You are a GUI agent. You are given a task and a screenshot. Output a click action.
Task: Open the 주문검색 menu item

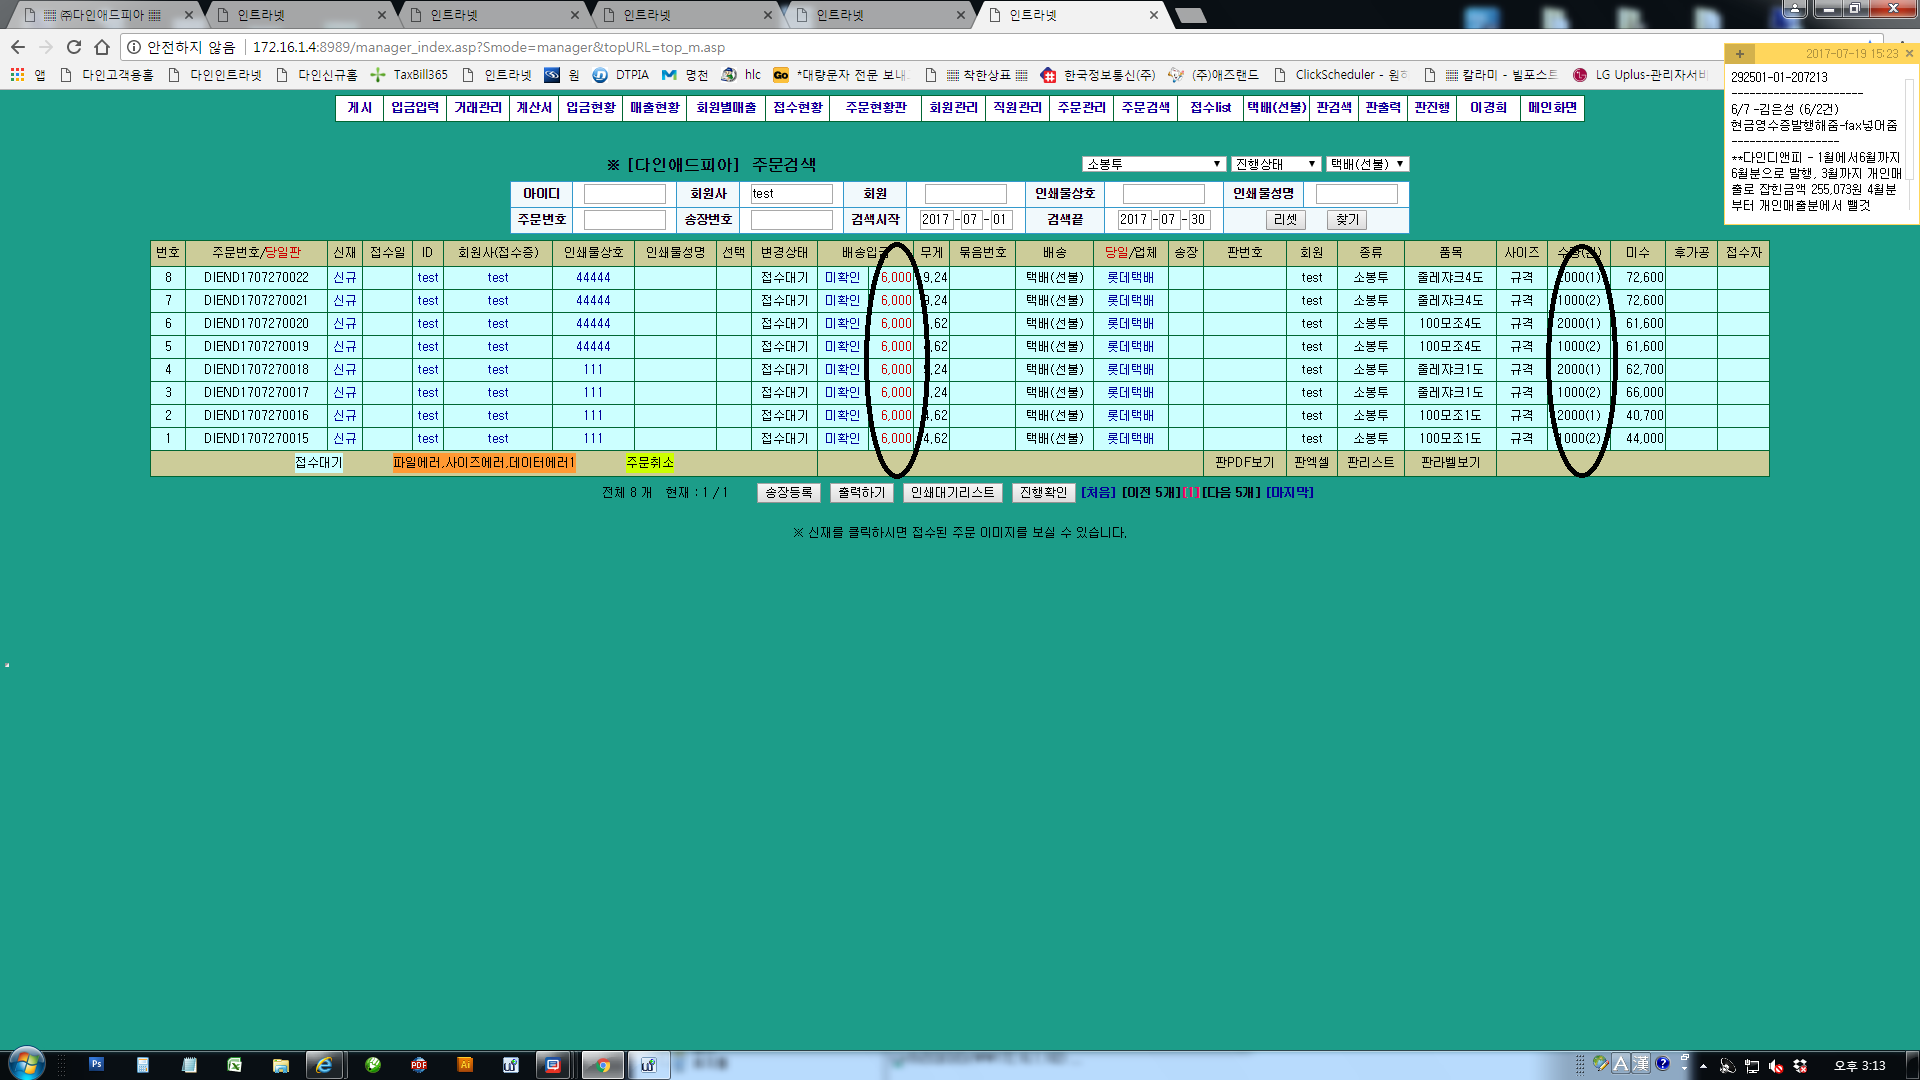1145,108
